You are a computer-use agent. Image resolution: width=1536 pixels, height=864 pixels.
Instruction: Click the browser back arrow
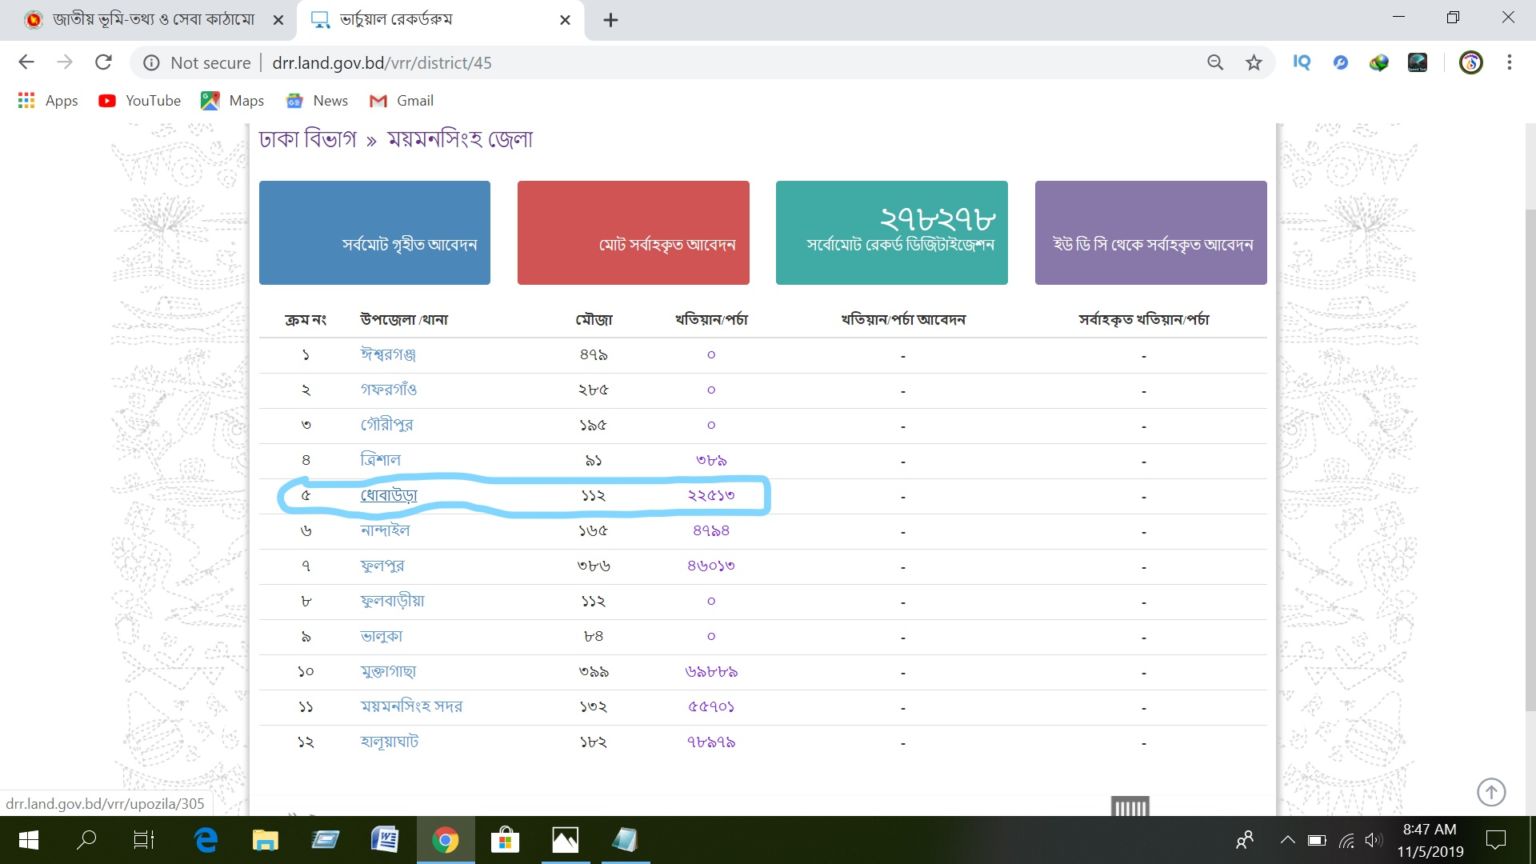coord(27,62)
